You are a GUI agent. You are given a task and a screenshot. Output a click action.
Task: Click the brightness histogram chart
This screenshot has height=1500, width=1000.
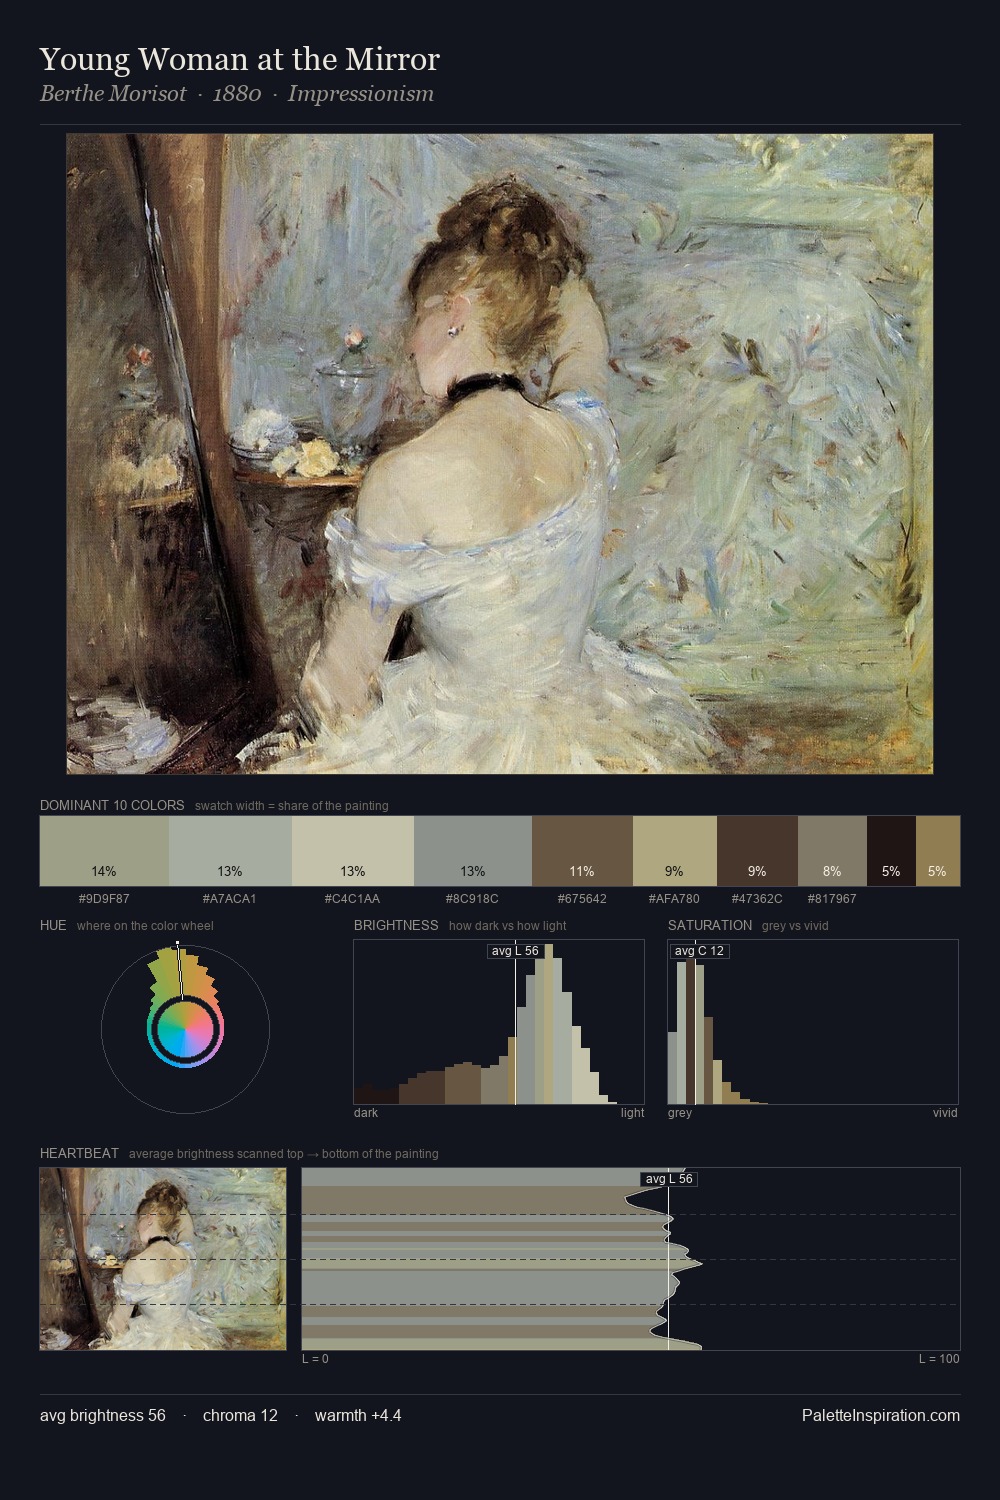pyautogui.click(x=499, y=1022)
